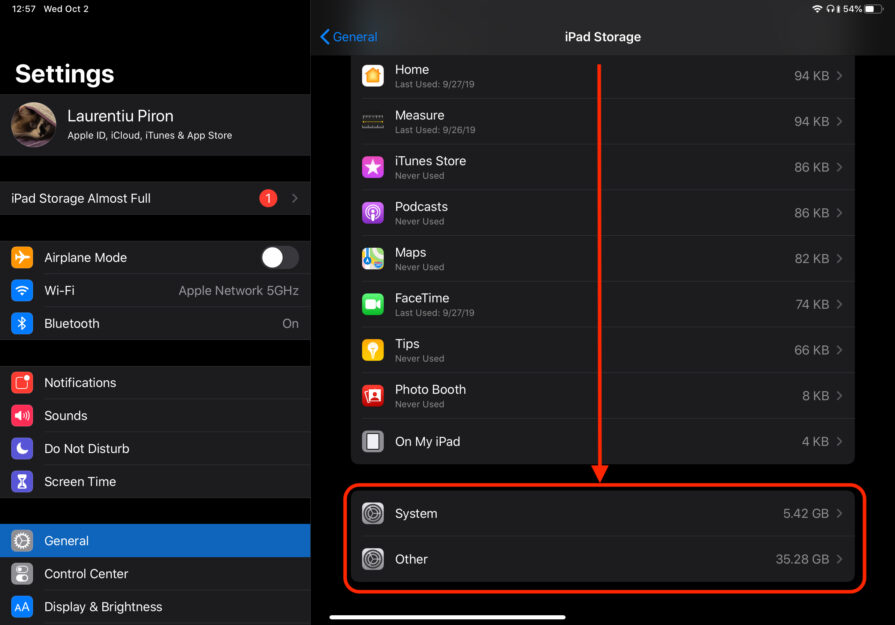Select the Maps app icon
The image size is (895, 625).
click(372, 258)
